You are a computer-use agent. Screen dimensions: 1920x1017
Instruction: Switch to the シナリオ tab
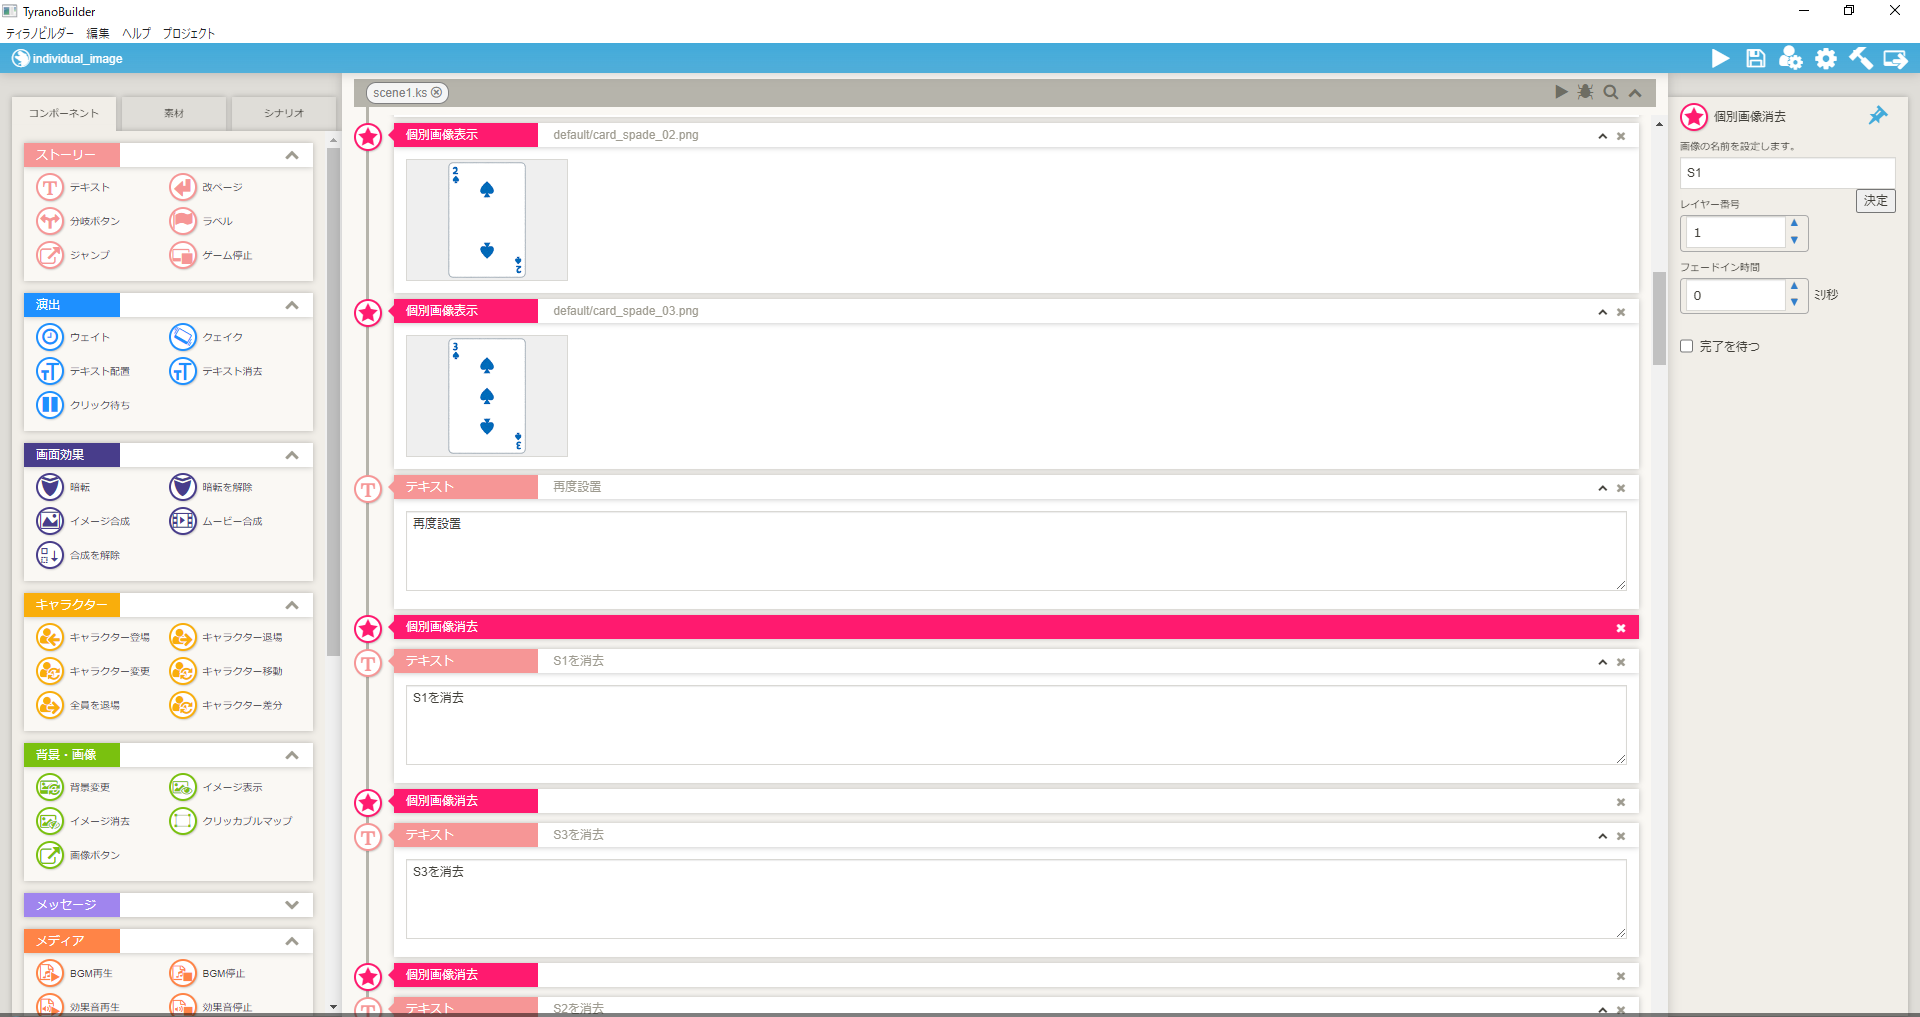[284, 113]
